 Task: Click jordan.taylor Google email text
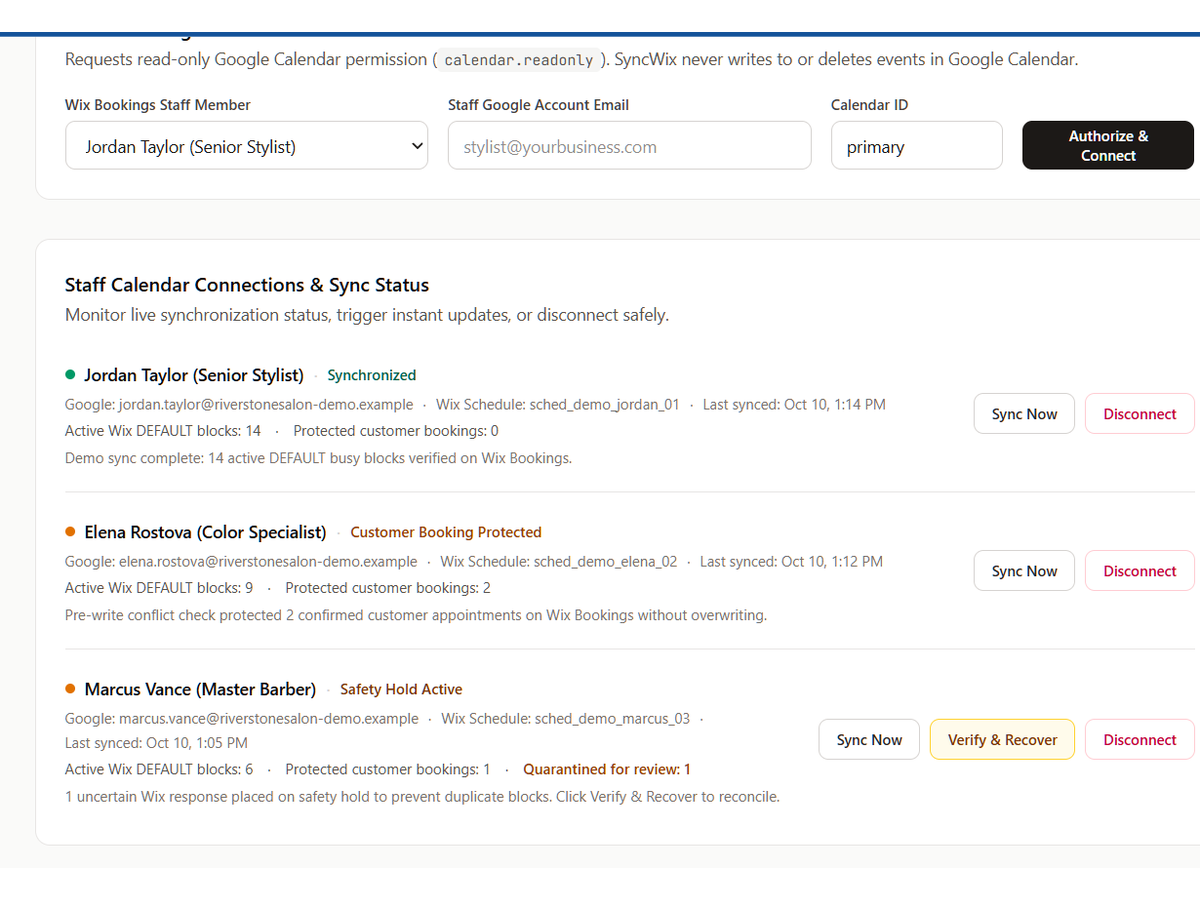tap(239, 405)
